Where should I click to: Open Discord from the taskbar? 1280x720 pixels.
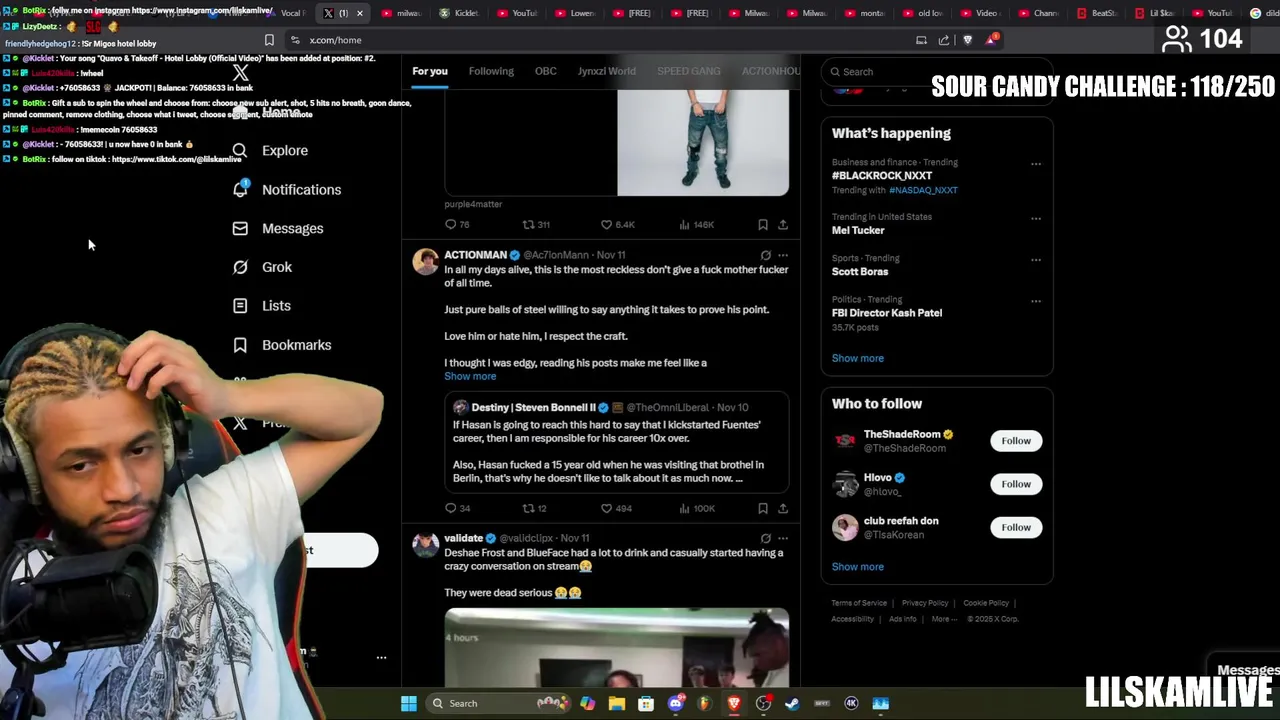pos(676,703)
